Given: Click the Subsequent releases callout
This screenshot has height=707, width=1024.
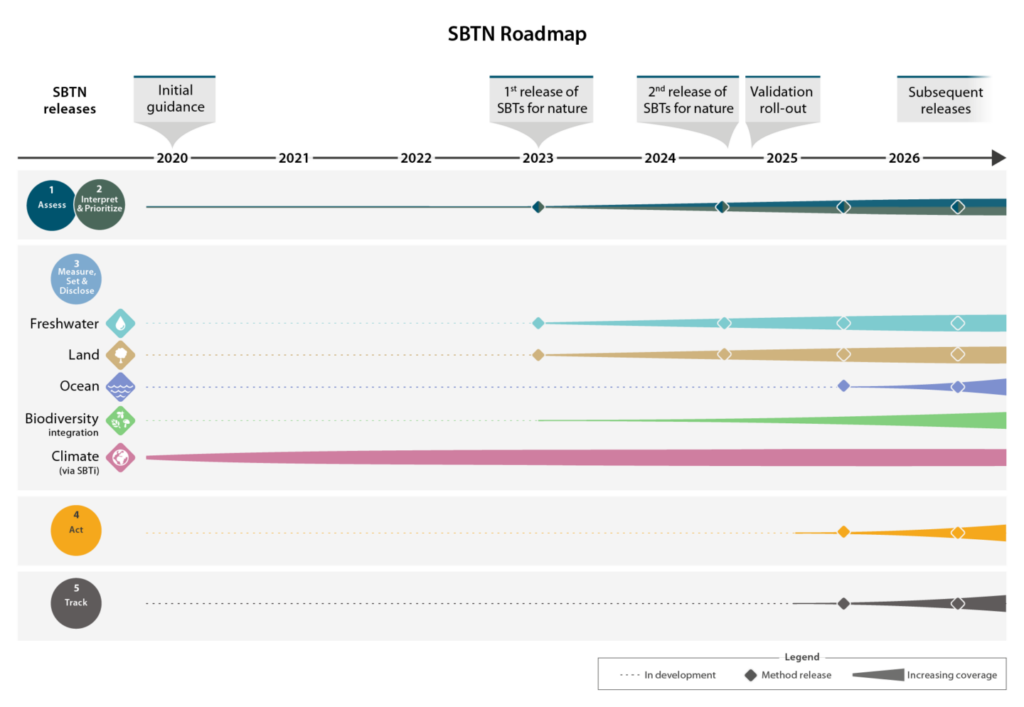Looking at the screenshot, I should (944, 100).
